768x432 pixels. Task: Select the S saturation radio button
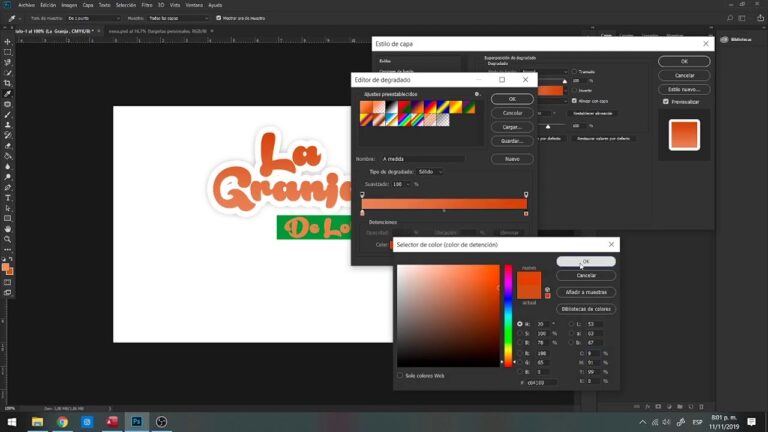click(x=520, y=334)
